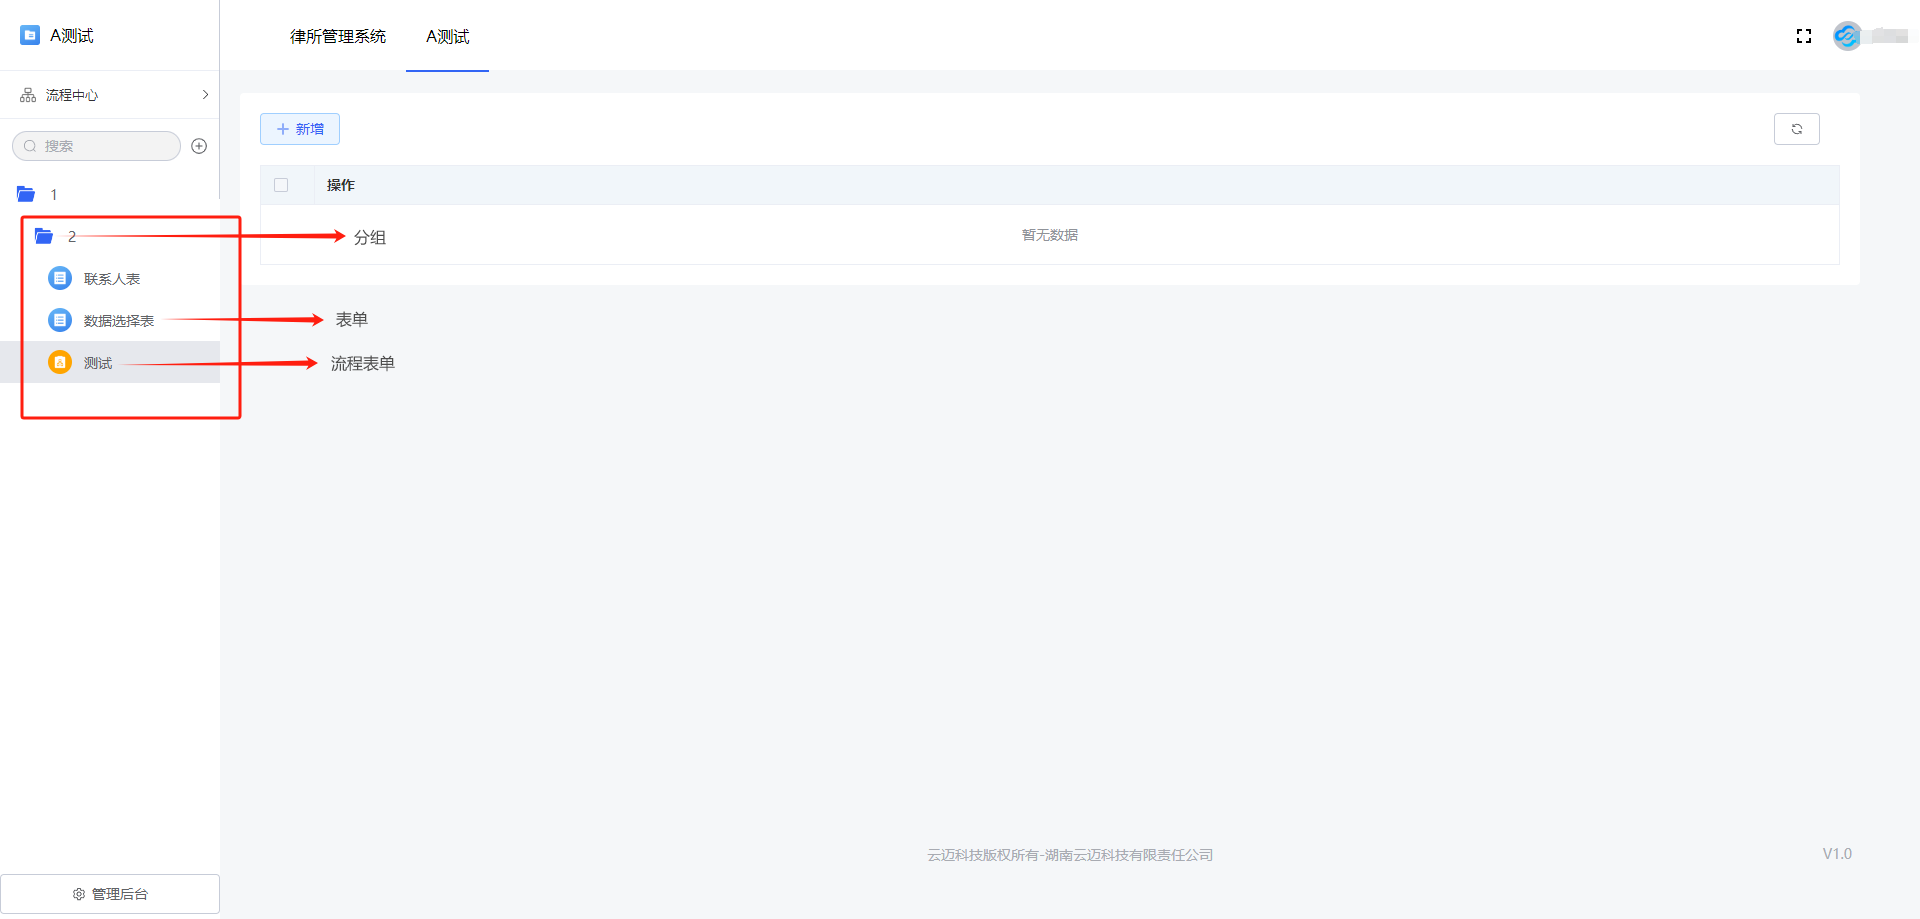Screen dimensions: 1920x919
Task: Collapse folder 1 in the sidebar
Action: pos(26,194)
